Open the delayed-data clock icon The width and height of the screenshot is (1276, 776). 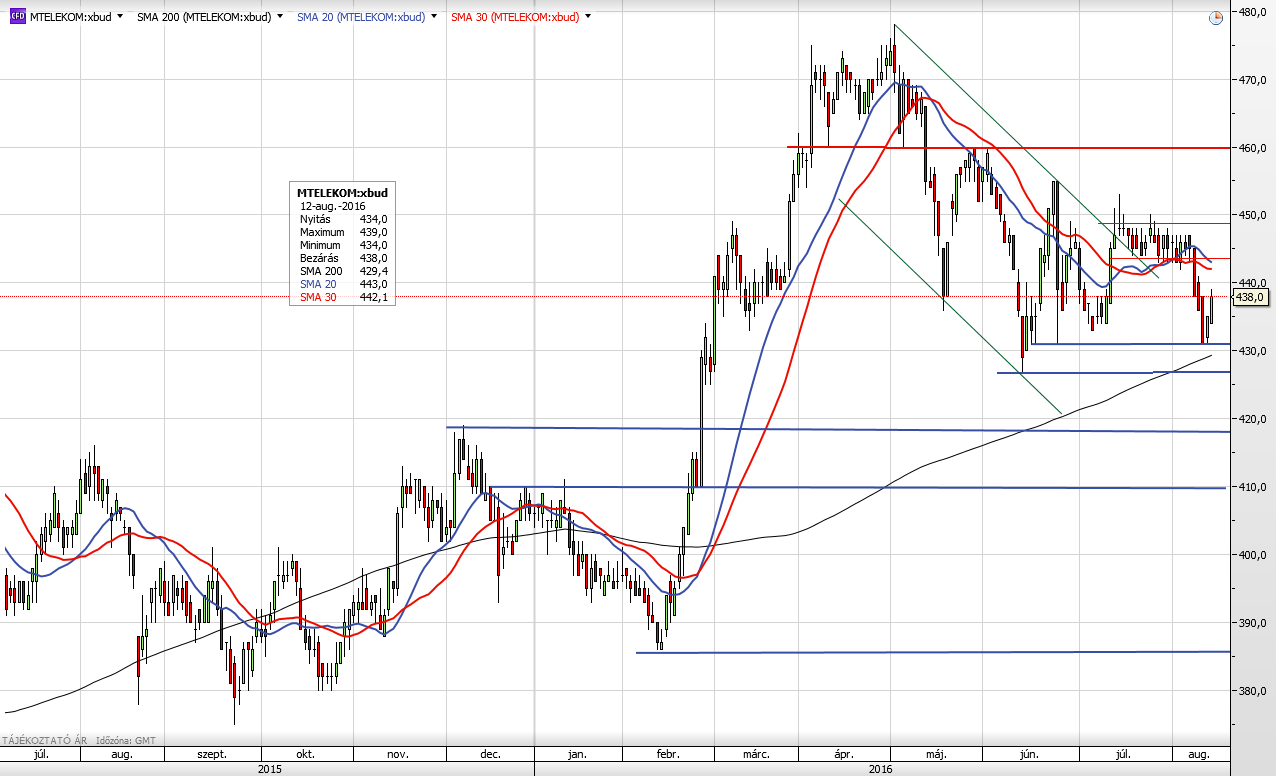(x=1216, y=17)
